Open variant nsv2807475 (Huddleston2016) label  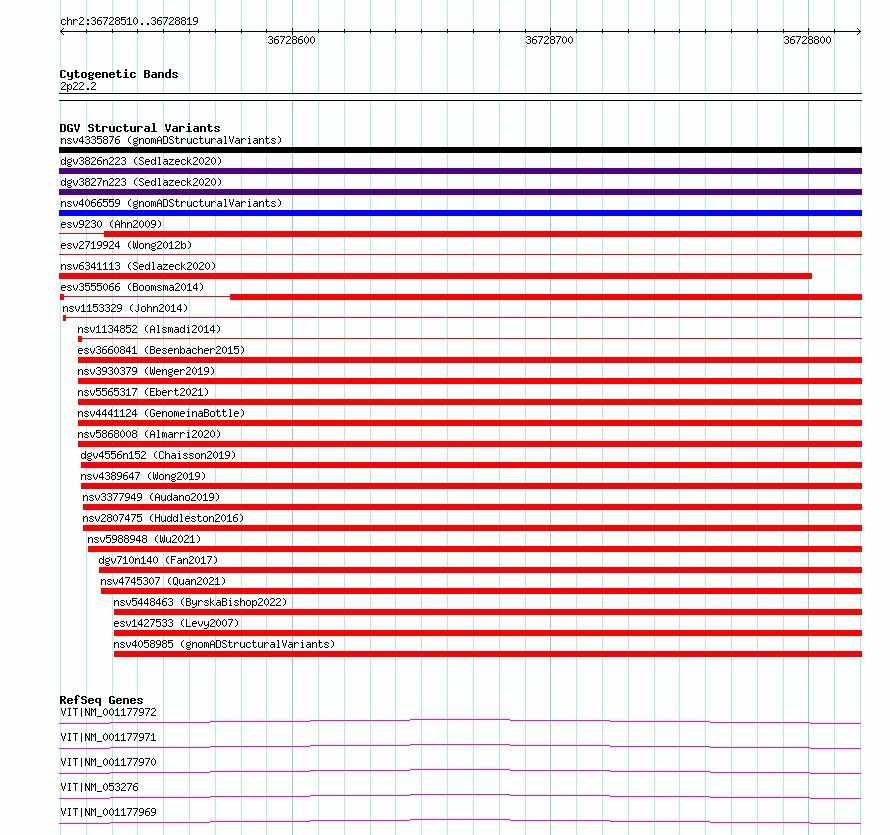click(163, 518)
